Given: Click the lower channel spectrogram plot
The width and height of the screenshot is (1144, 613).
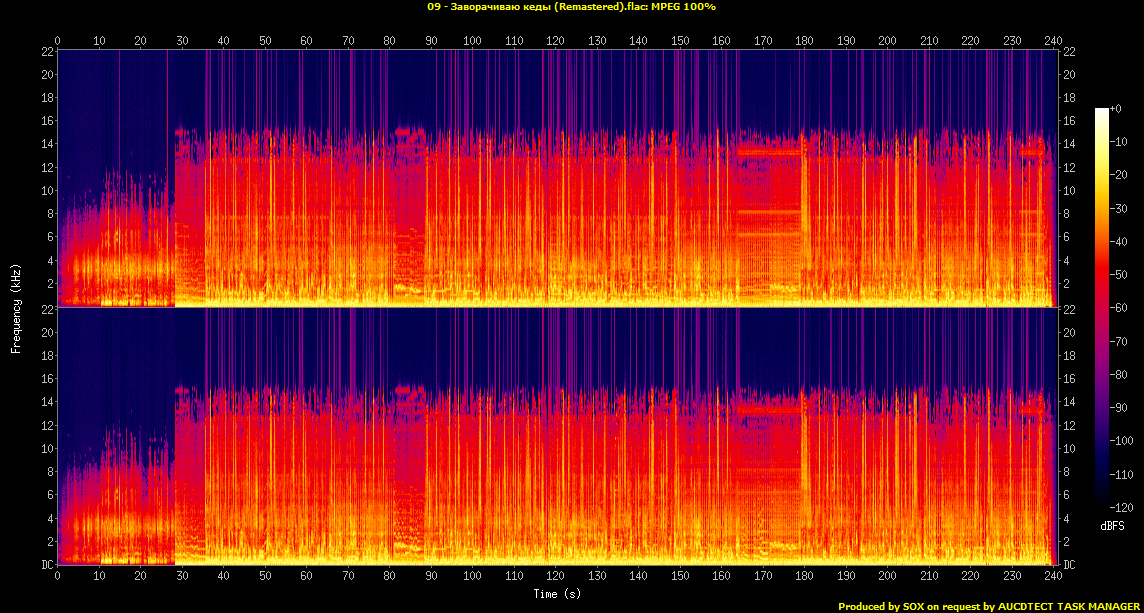Looking at the screenshot, I should pos(557,437).
